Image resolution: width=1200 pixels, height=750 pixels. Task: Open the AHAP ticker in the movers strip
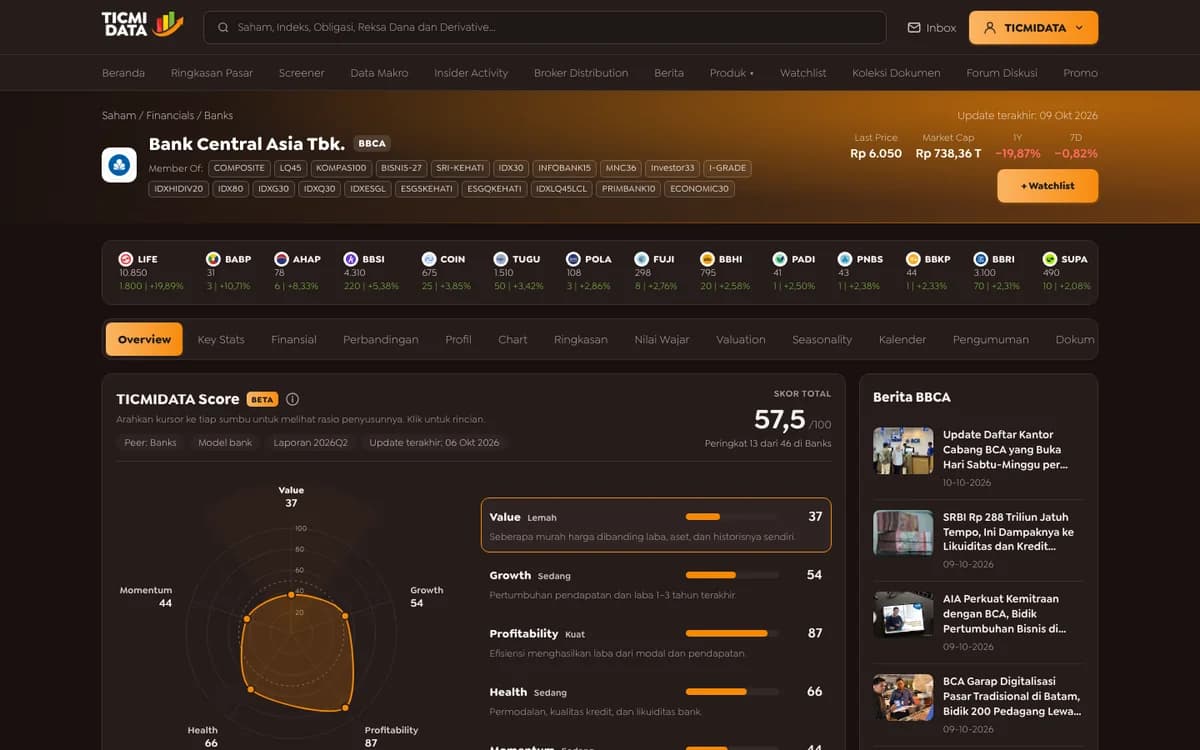click(297, 272)
